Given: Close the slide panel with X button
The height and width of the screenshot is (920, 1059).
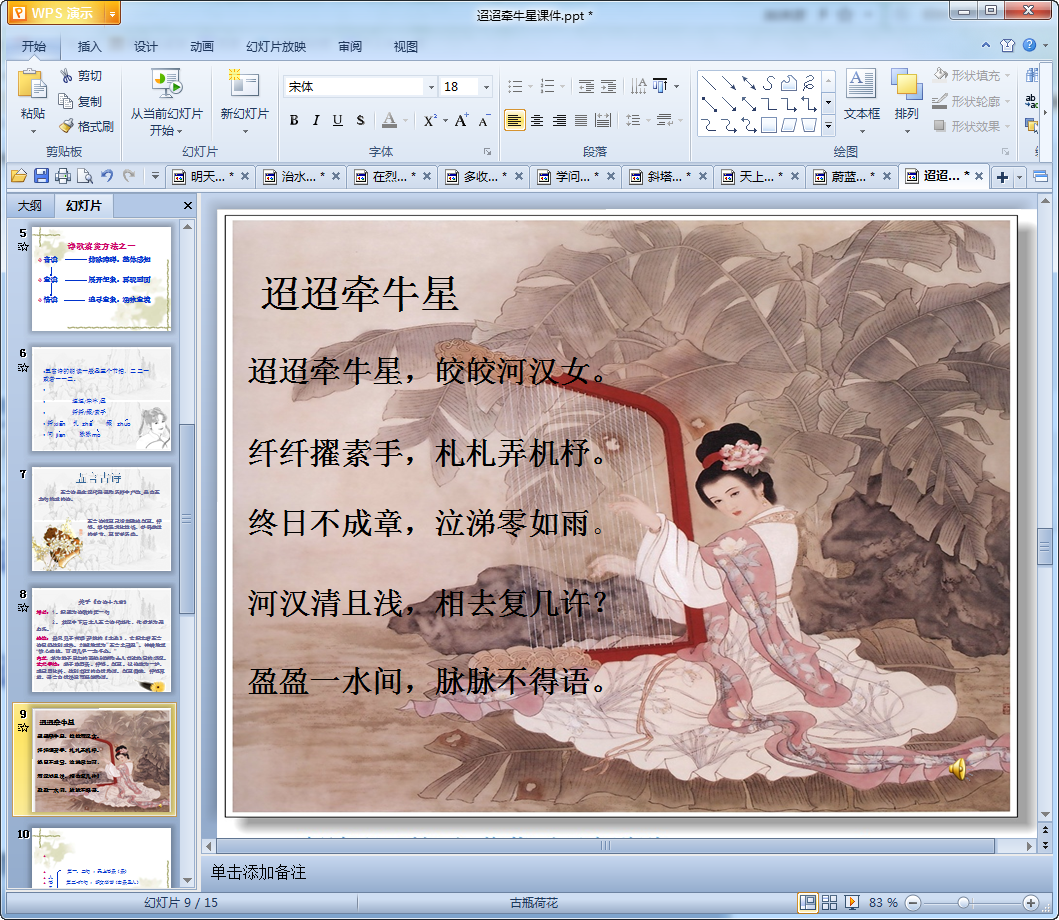Looking at the screenshot, I should click(x=188, y=205).
